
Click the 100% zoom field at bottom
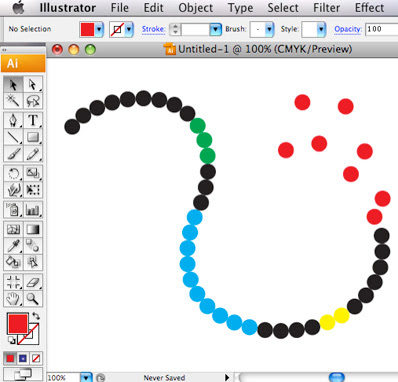click(63, 378)
